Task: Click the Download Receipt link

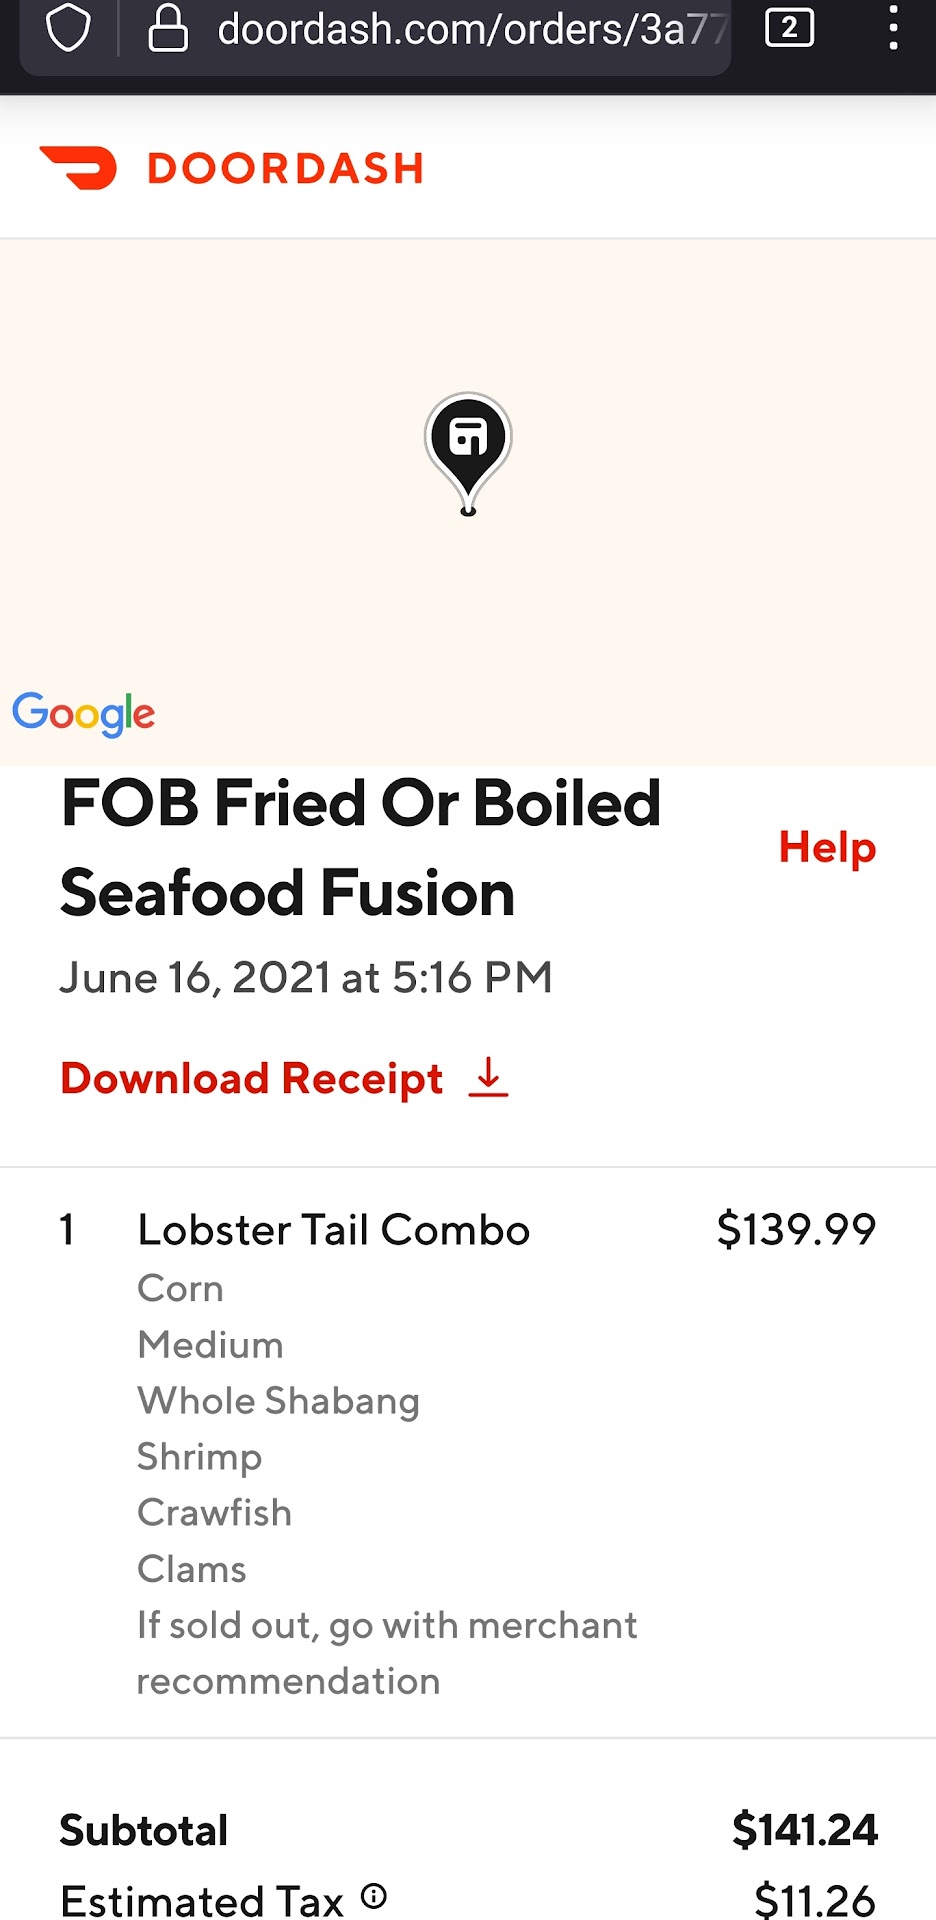Action: coord(252,1078)
